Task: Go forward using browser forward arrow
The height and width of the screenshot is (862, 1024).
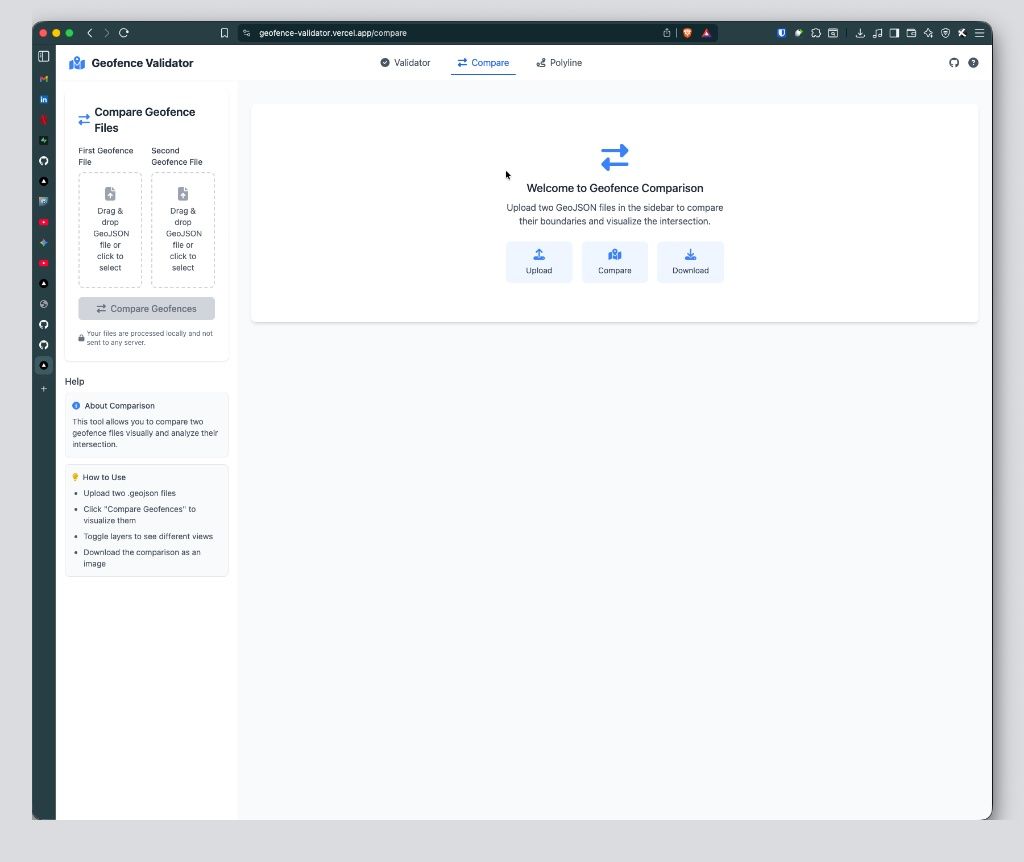Action: [106, 33]
